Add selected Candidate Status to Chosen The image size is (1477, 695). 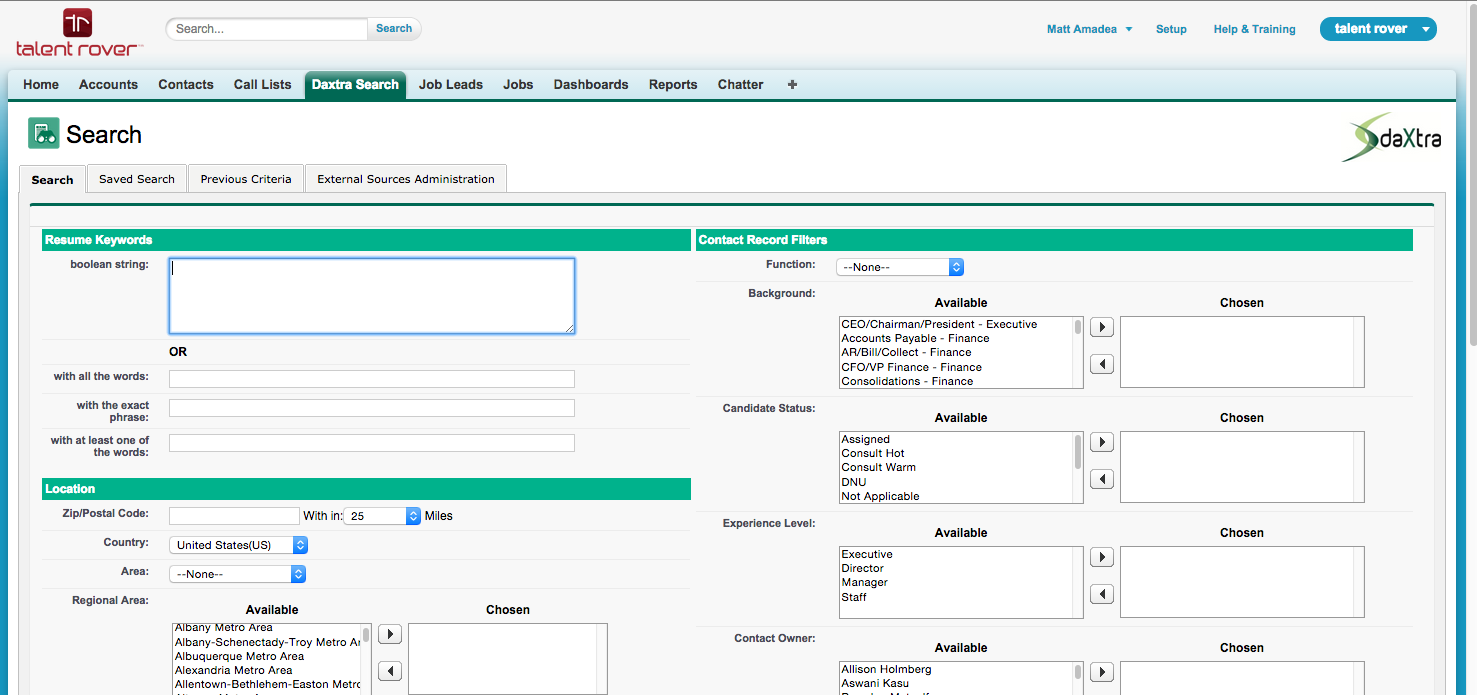1101,442
